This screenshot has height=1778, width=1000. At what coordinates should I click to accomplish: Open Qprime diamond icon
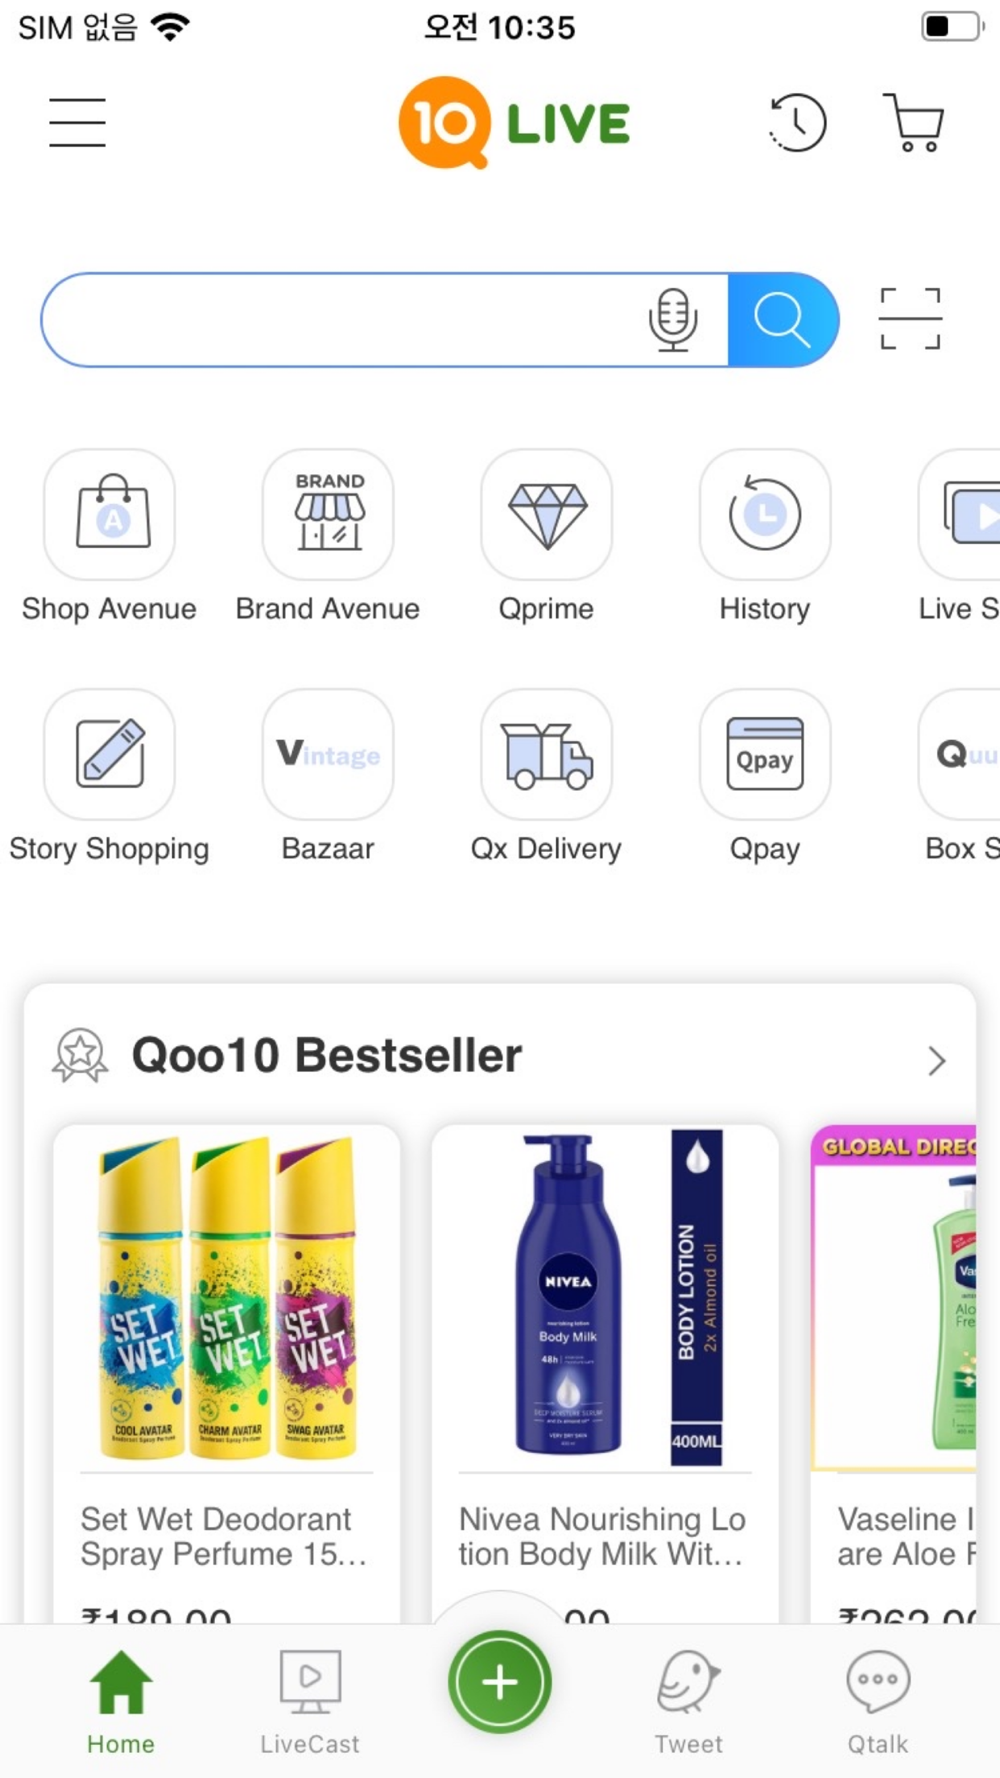pyautogui.click(x=546, y=514)
